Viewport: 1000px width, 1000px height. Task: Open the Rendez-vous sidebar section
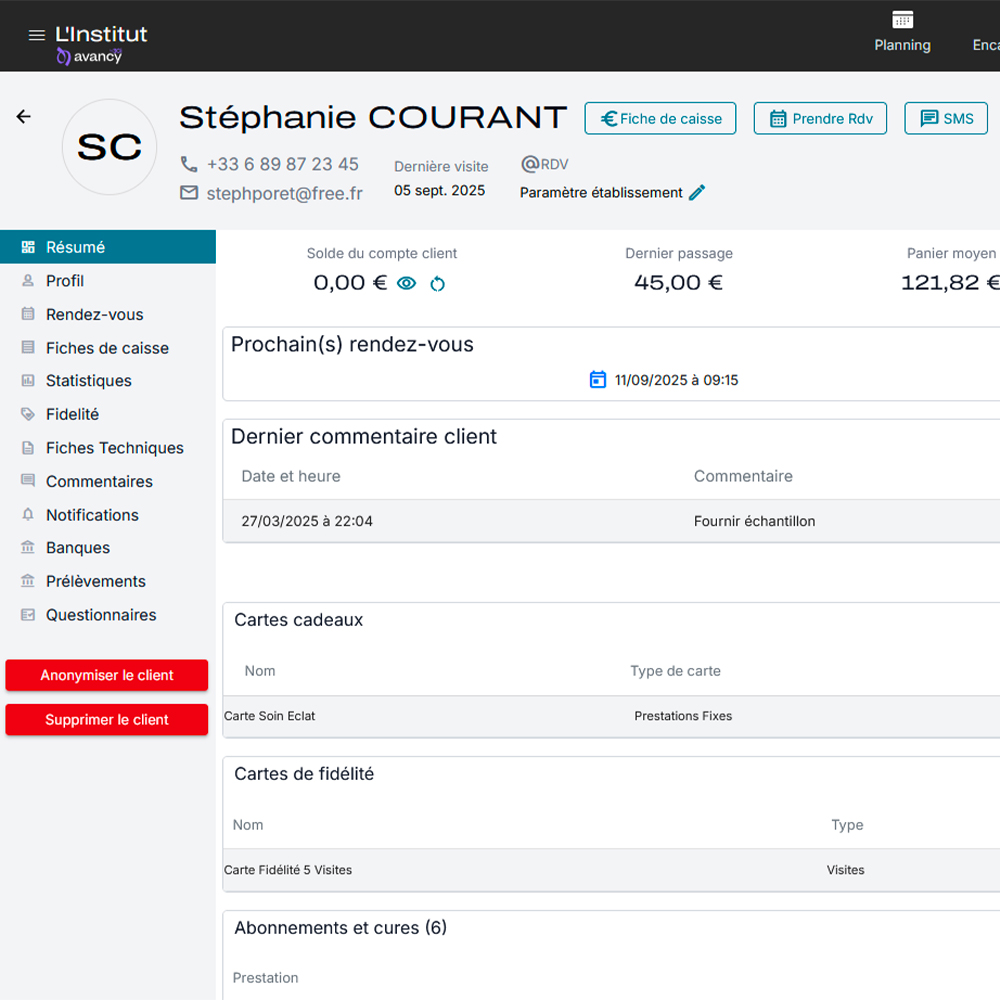94,314
